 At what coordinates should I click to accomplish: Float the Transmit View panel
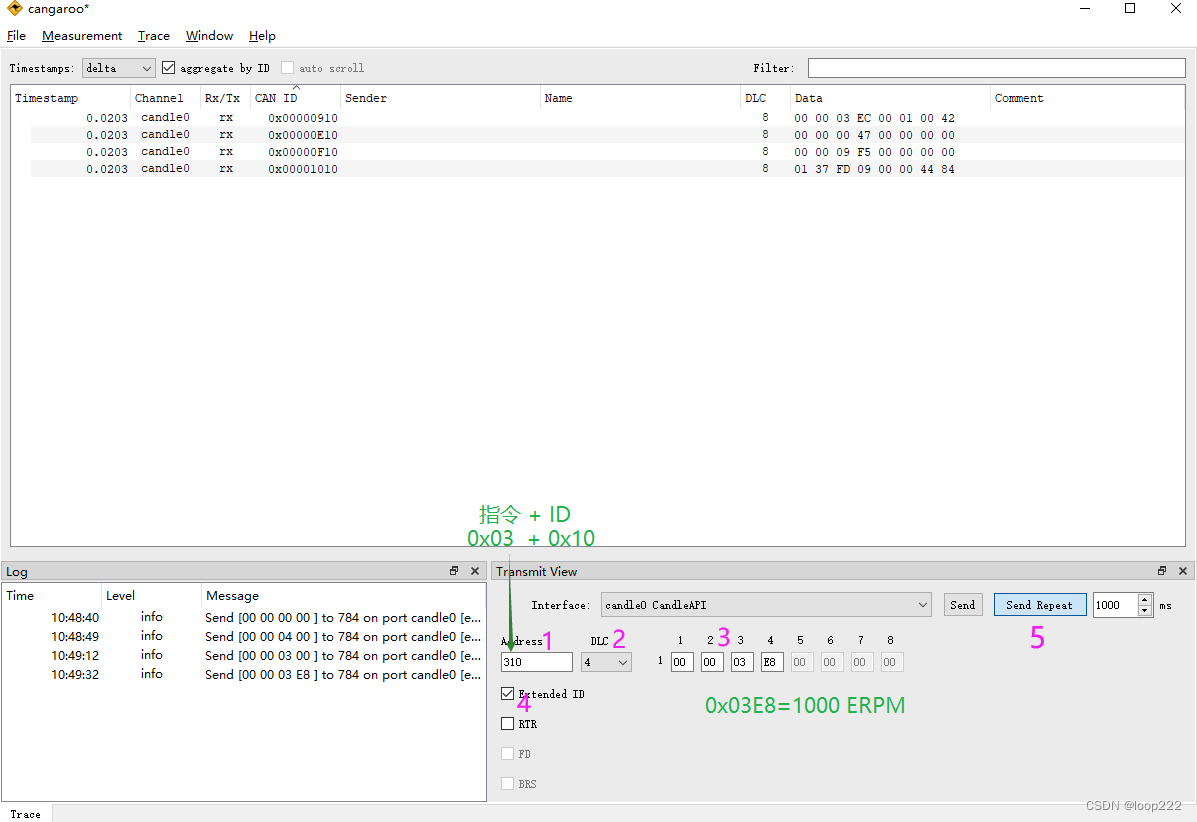pyautogui.click(x=1162, y=571)
